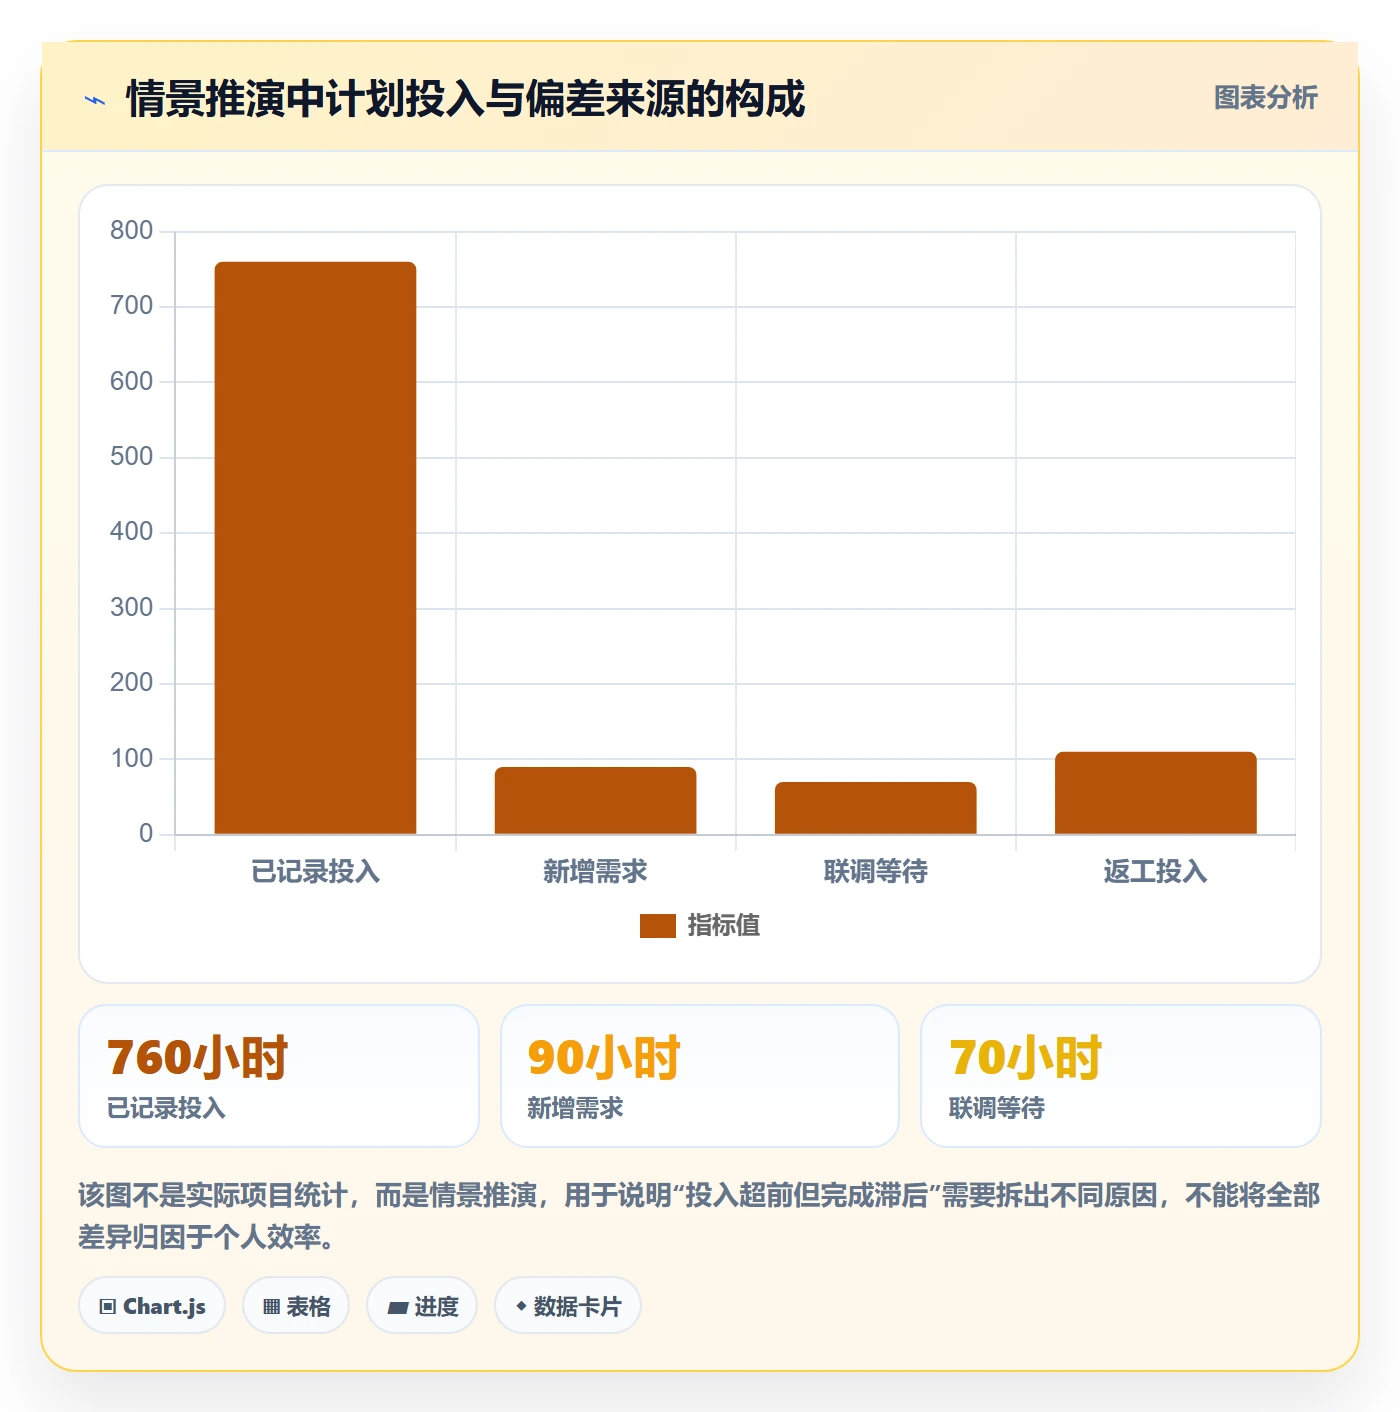This screenshot has height=1412, width=1400.
Task: Click the 新增需求 x-axis label
Action: pos(595,872)
